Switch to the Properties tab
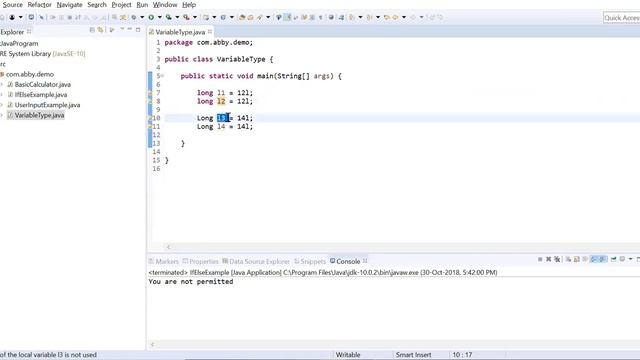Viewport: 640px width, 360px height. [200, 261]
